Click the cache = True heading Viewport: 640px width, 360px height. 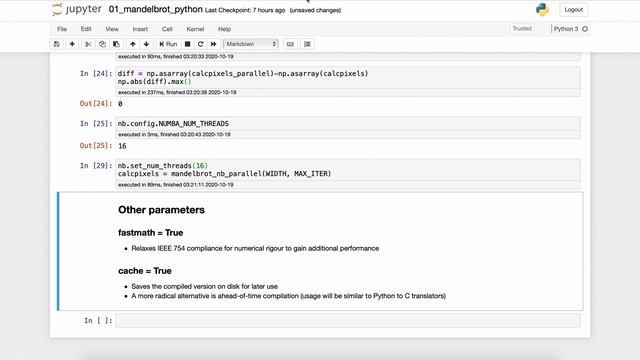[x=145, y=271]
